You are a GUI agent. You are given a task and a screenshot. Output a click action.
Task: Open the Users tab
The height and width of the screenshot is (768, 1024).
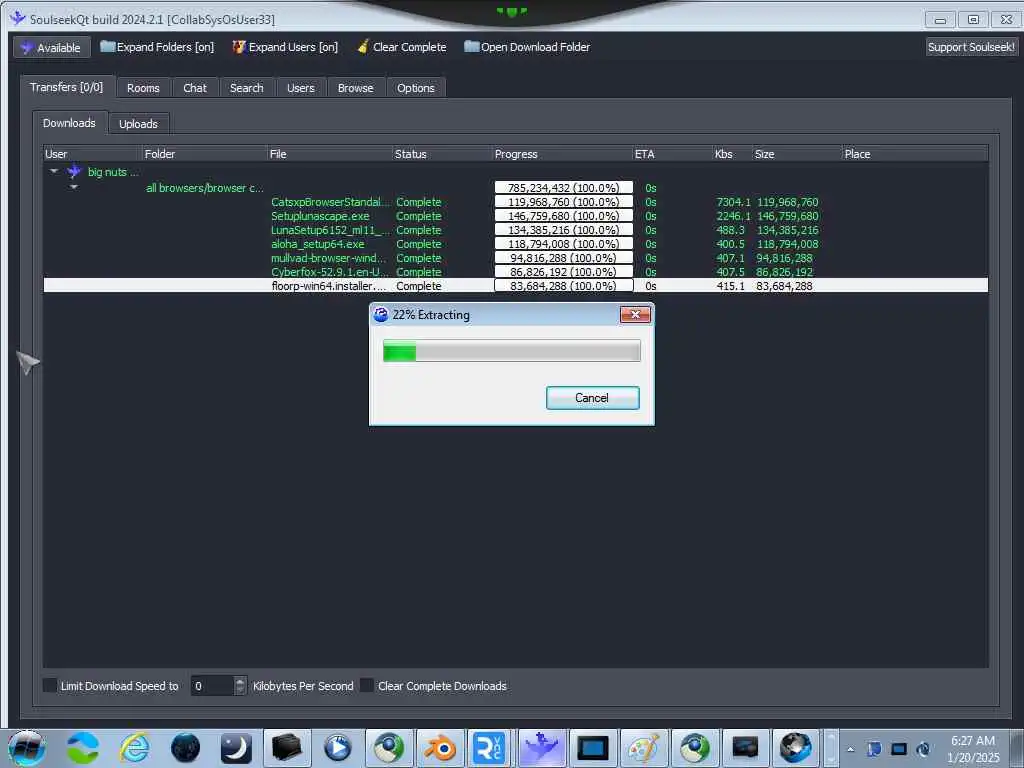point(300,88)
